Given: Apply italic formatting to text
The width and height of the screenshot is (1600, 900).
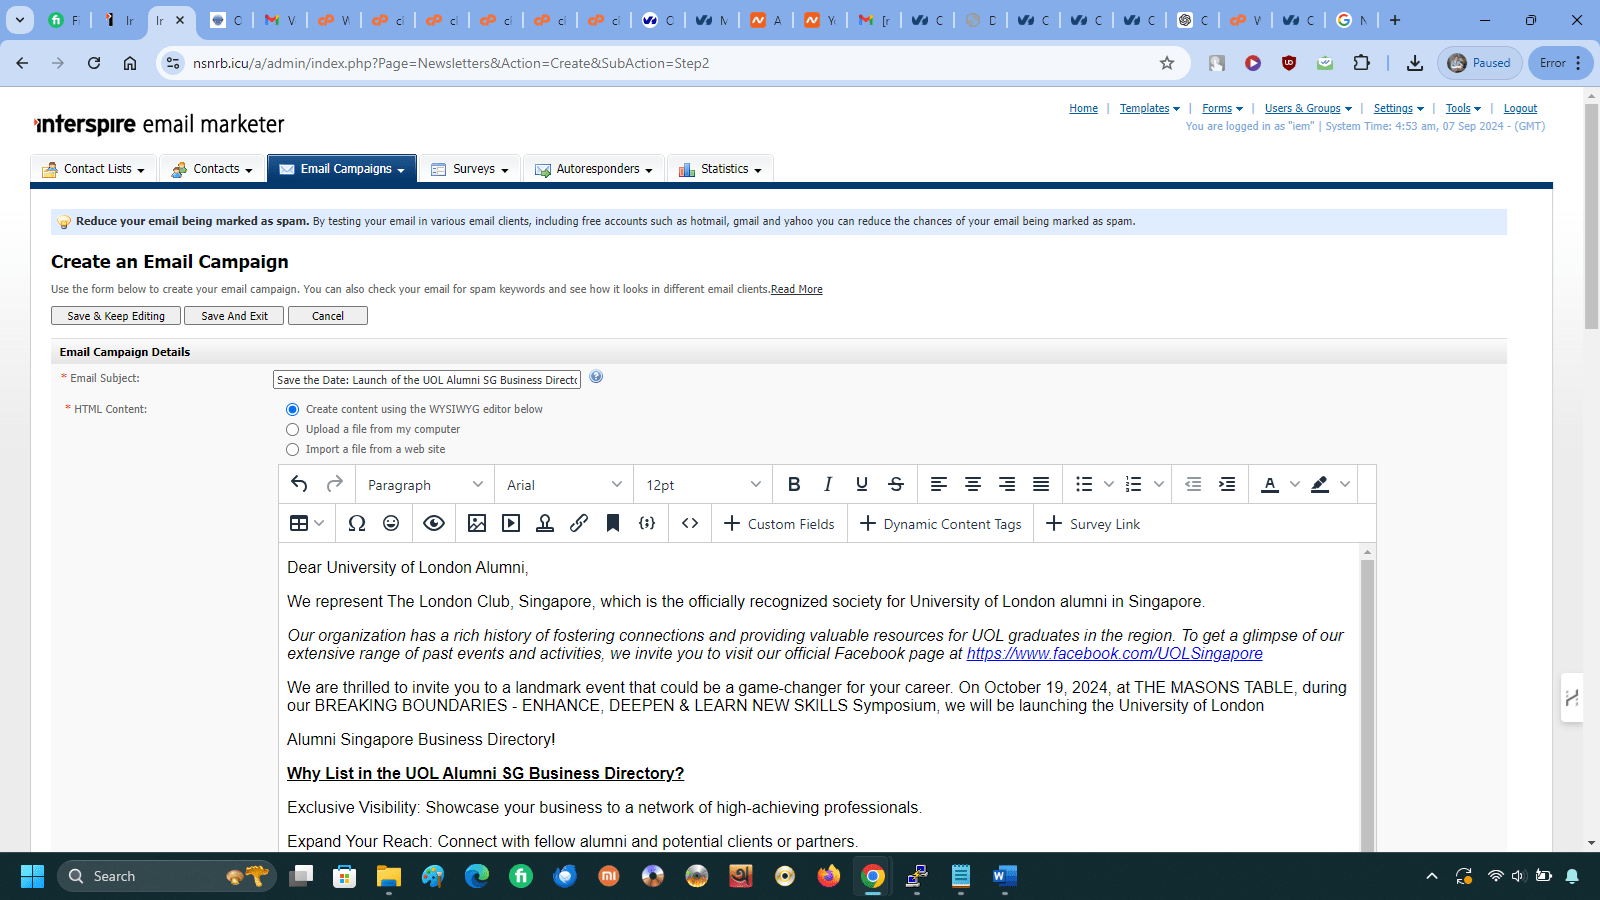Looking at the screenshot, I should click(828, 484).
